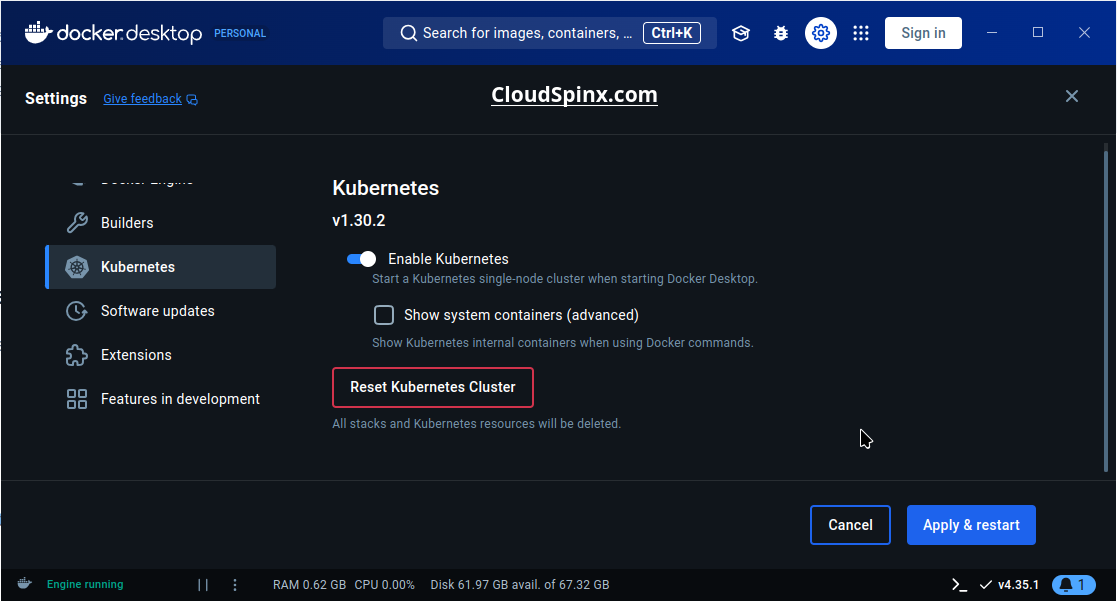Check Show system containers (advanced)
Viewport: 1117px width, 602px height.
point(384,314)
